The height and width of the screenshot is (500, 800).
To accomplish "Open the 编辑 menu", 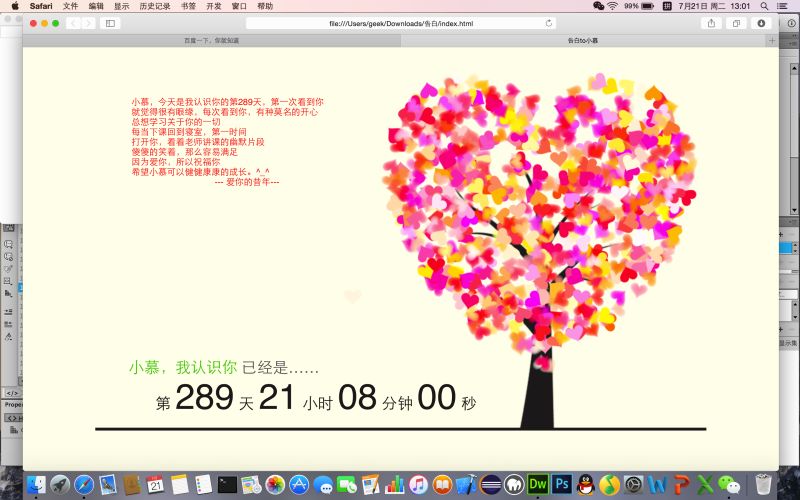I will point(96,6).
